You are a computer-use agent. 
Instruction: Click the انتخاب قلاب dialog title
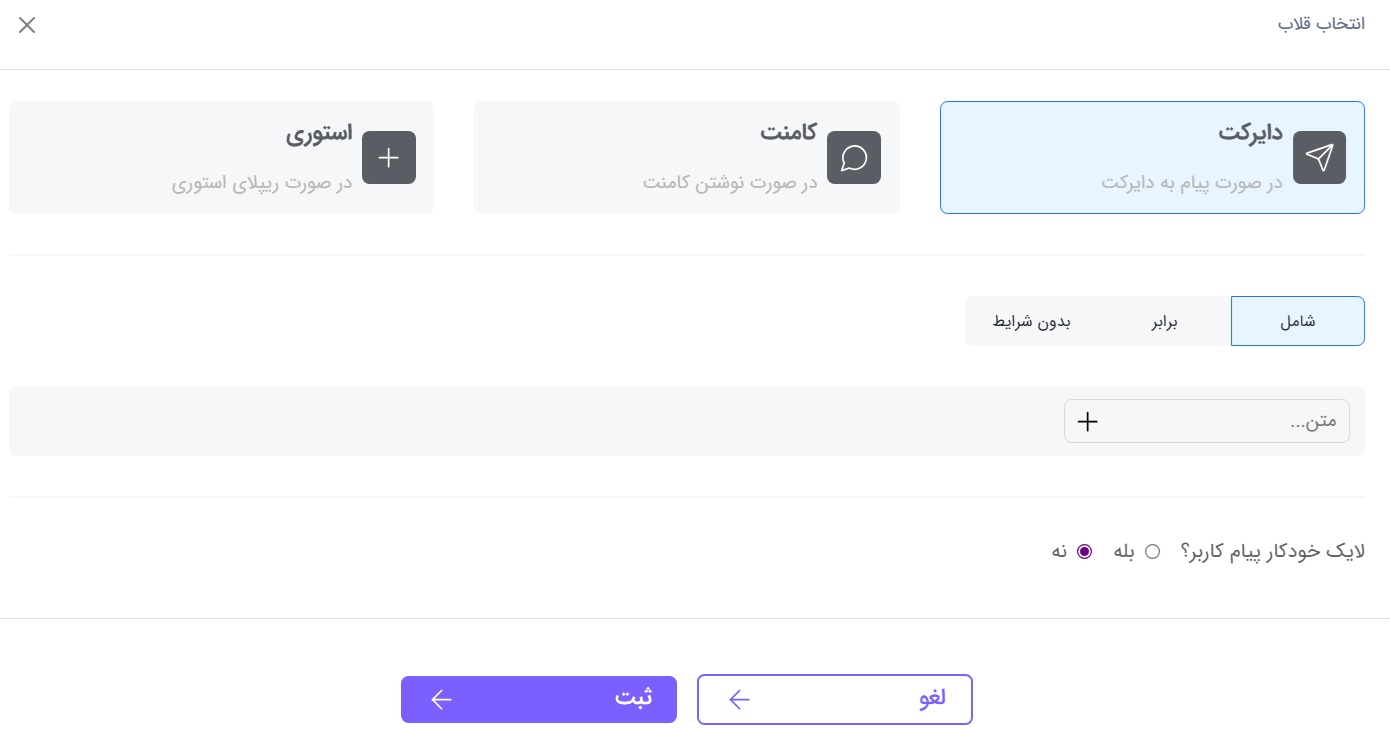(x=1322, y=23)
